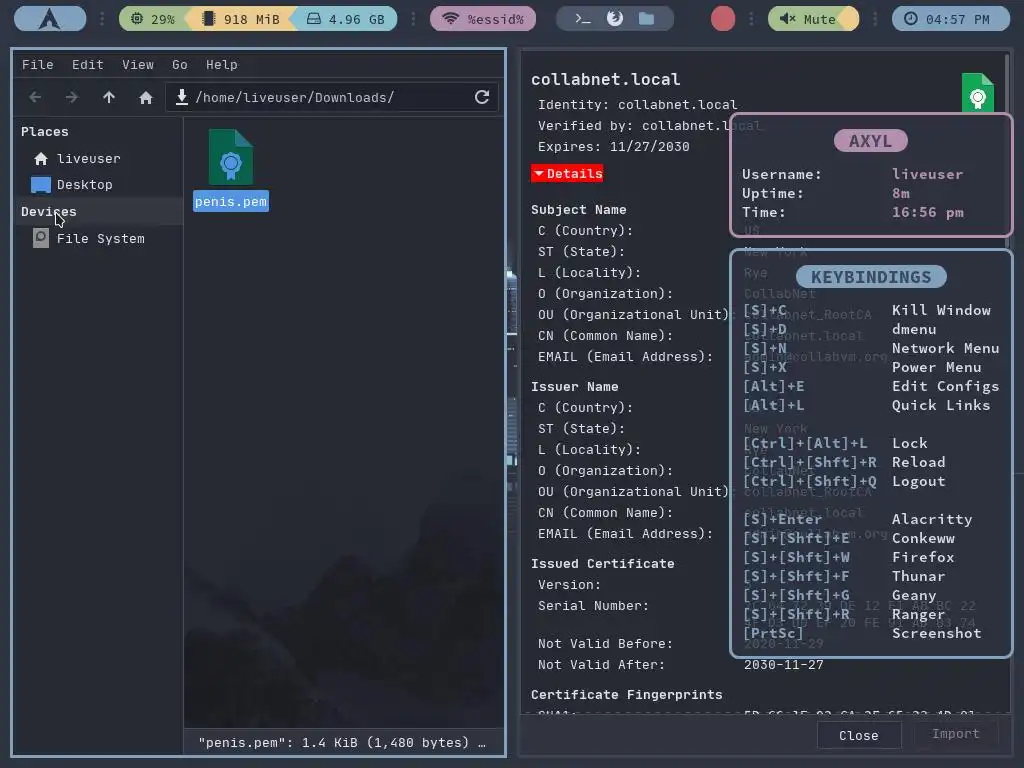Click the Arch Linux logo launcher
The width and height of the screenshot is (1024, 768).
pyautogui.click(x=50, y=18)
